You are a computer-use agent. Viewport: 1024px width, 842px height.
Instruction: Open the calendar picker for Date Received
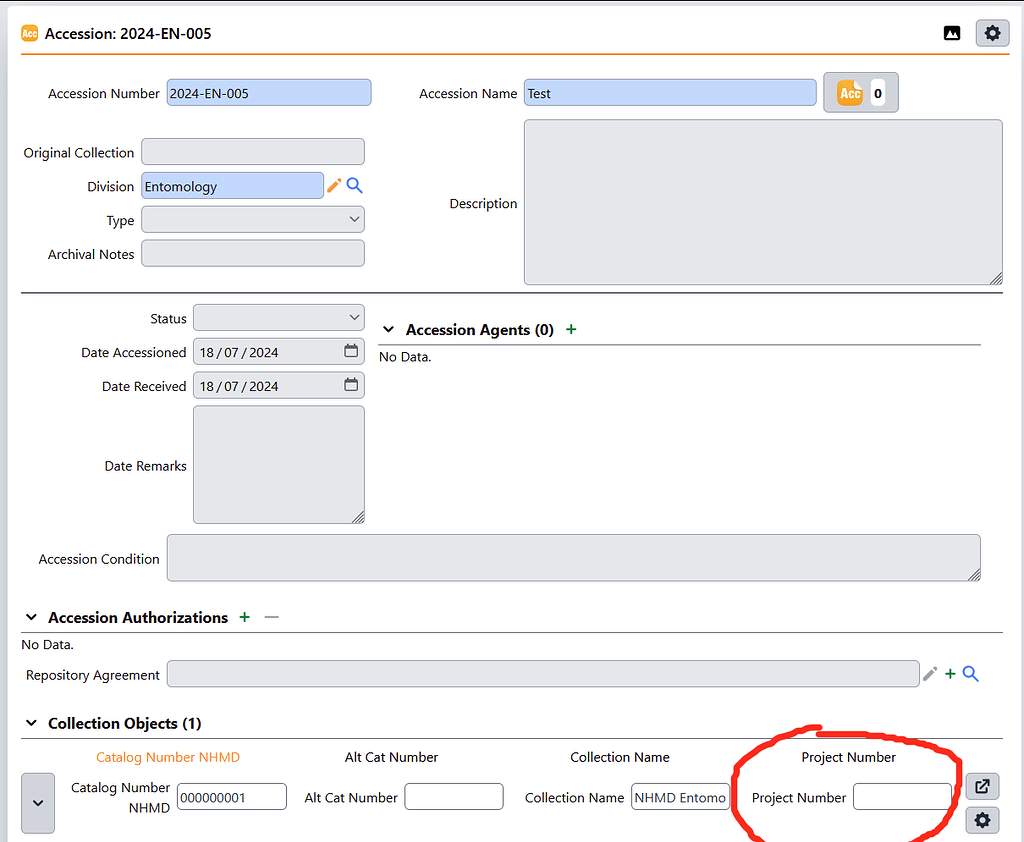[350, 385]
